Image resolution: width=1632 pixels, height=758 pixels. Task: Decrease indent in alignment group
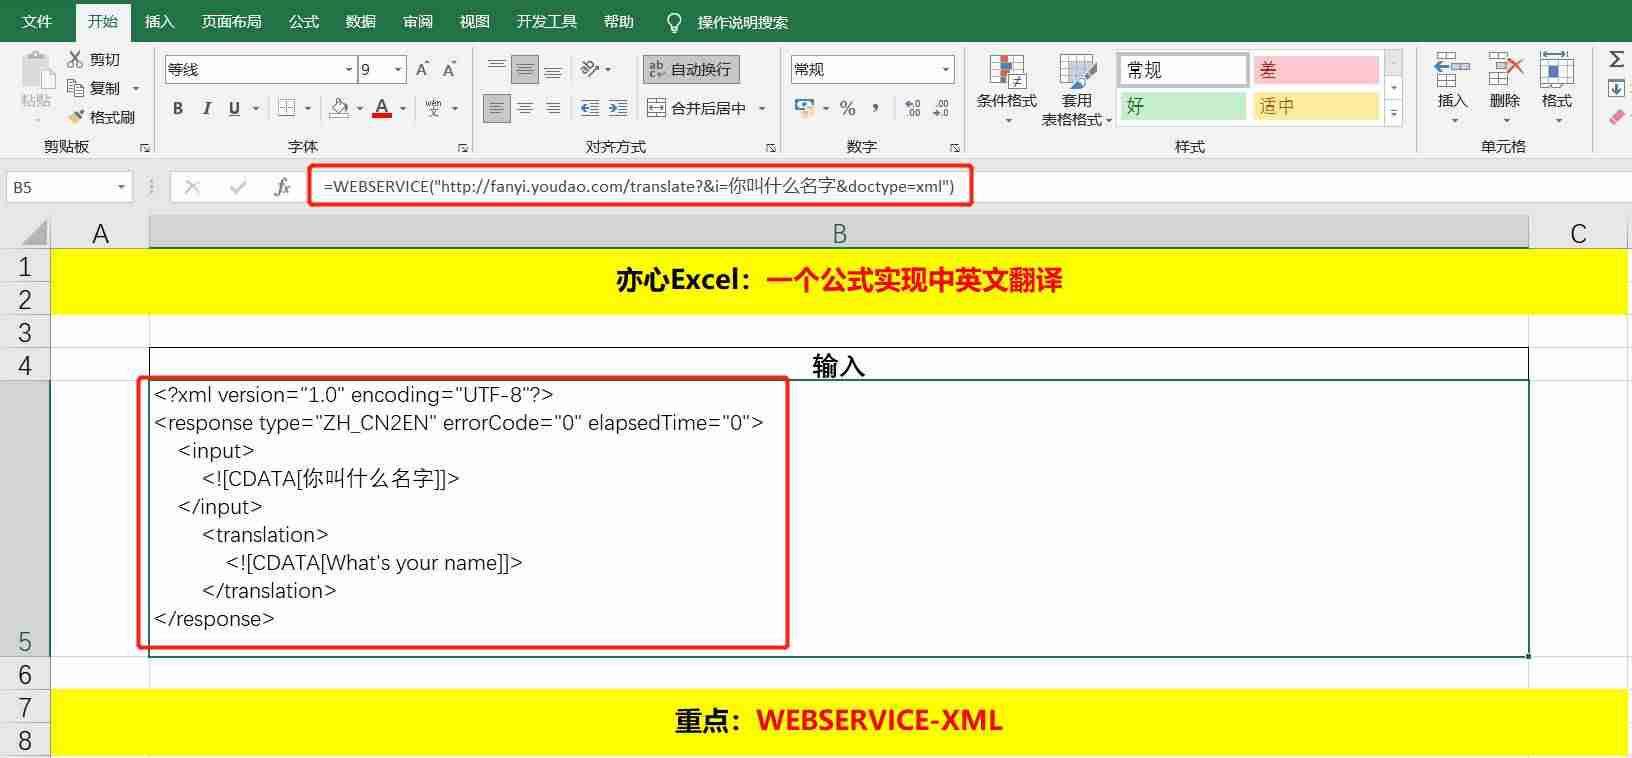pyautogui.click(x=590, y=108)
